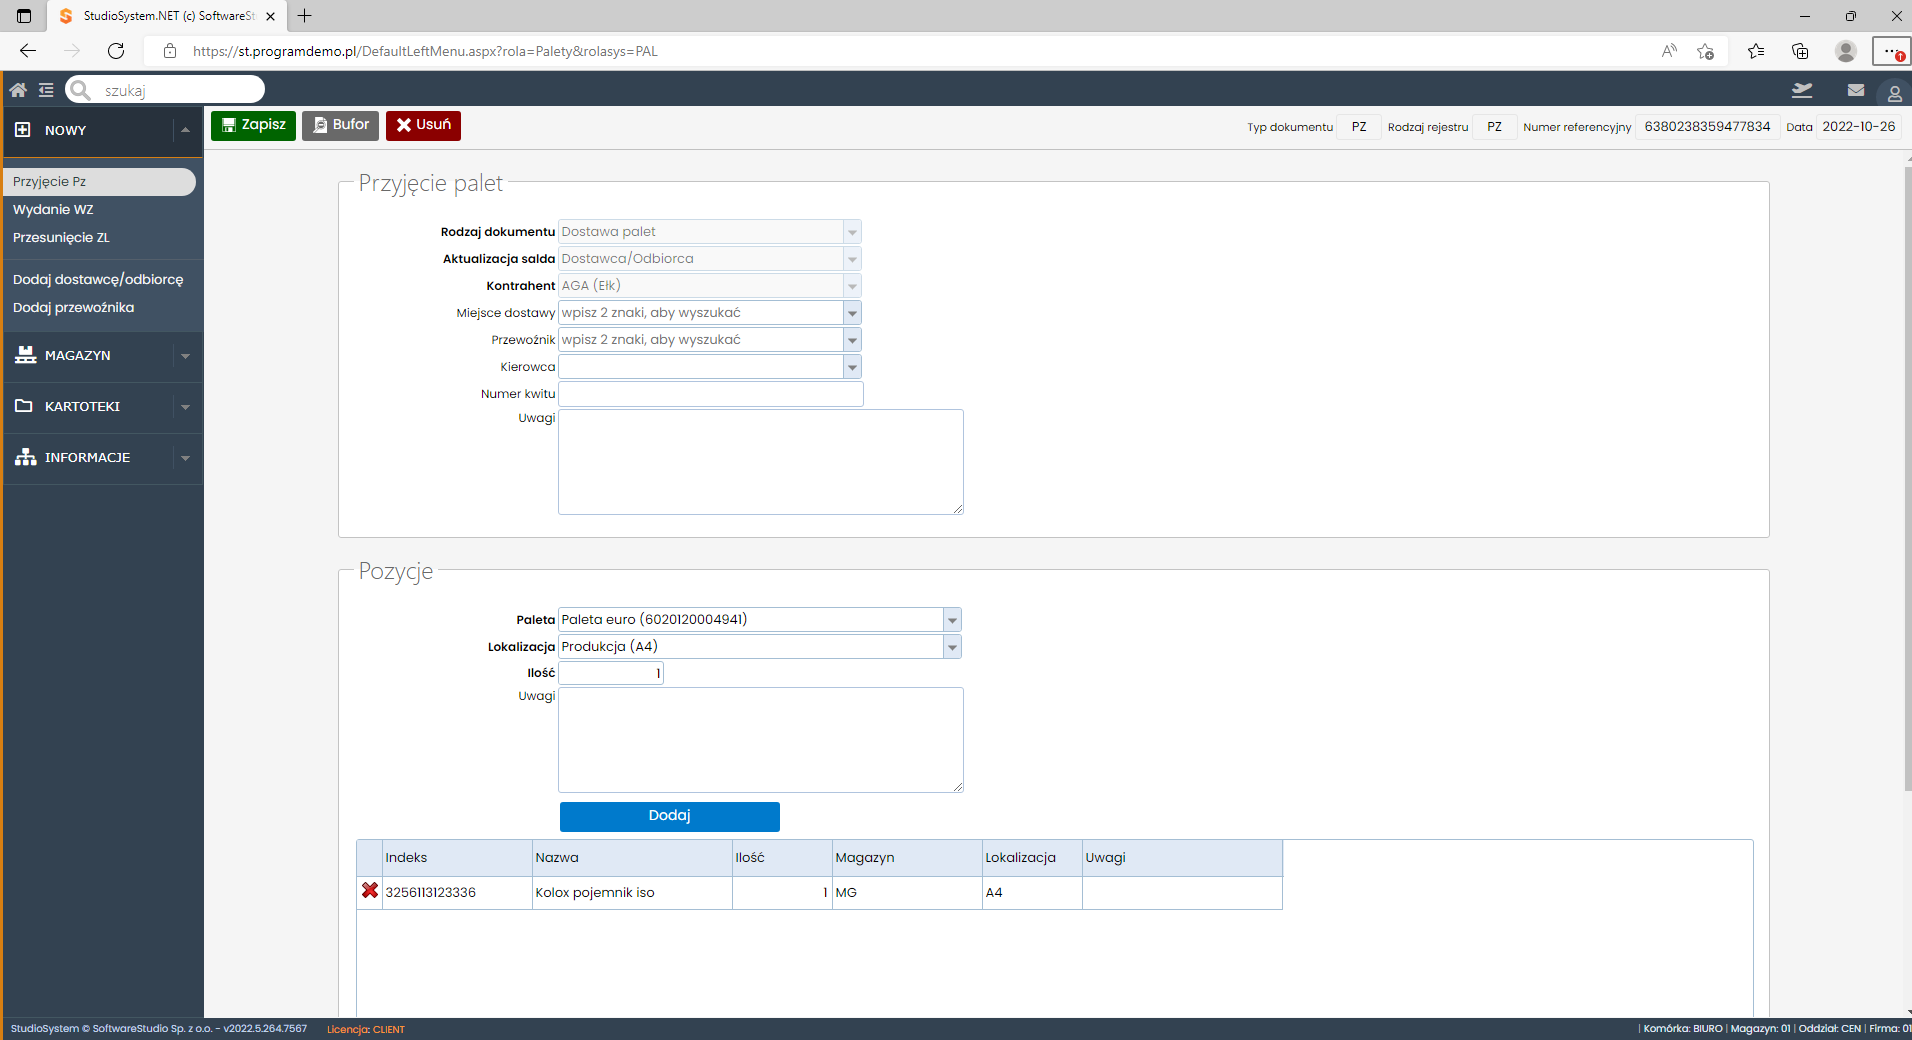The image size is (1912, 1040).
Task: Click the Ilość quantity field
Action: click(x=611, y=673)
